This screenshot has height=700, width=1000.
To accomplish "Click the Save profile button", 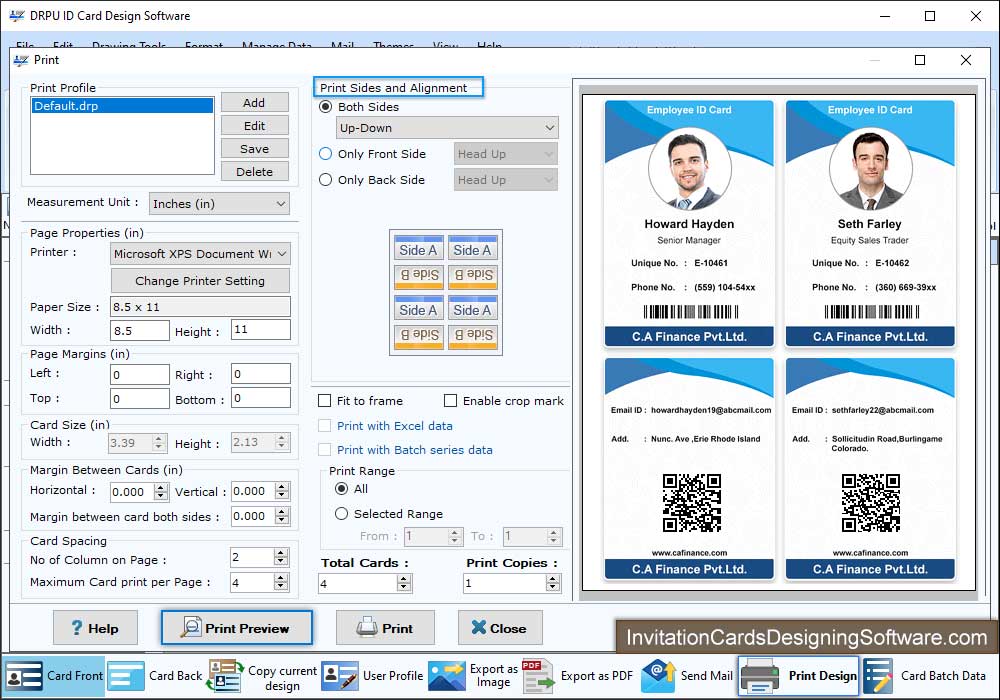I will [254, 149].
